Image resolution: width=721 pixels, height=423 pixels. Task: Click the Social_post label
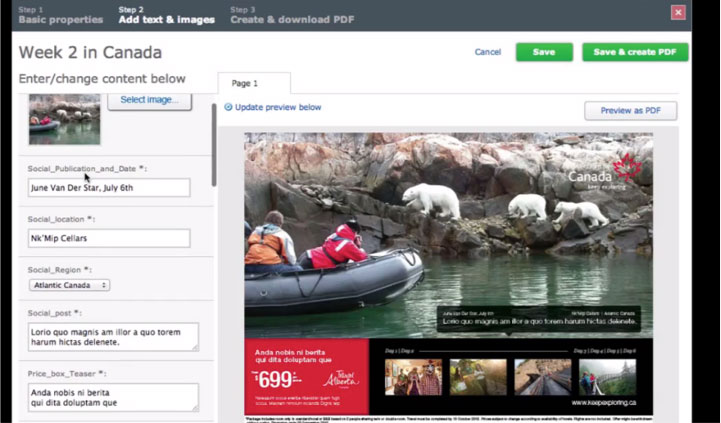(x=54, y=313)
